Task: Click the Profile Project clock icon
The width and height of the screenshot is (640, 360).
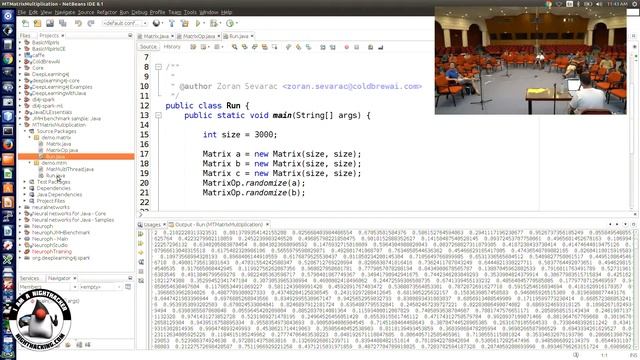Action: pyautogui.click(x=230, y=23)
